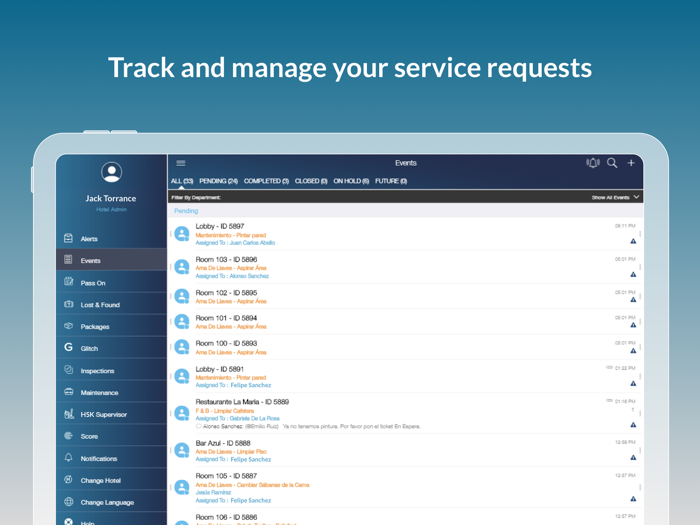Click the Notifications bell sidebar icon
This screenshot has width=700, height=525.
pos(68,457)
